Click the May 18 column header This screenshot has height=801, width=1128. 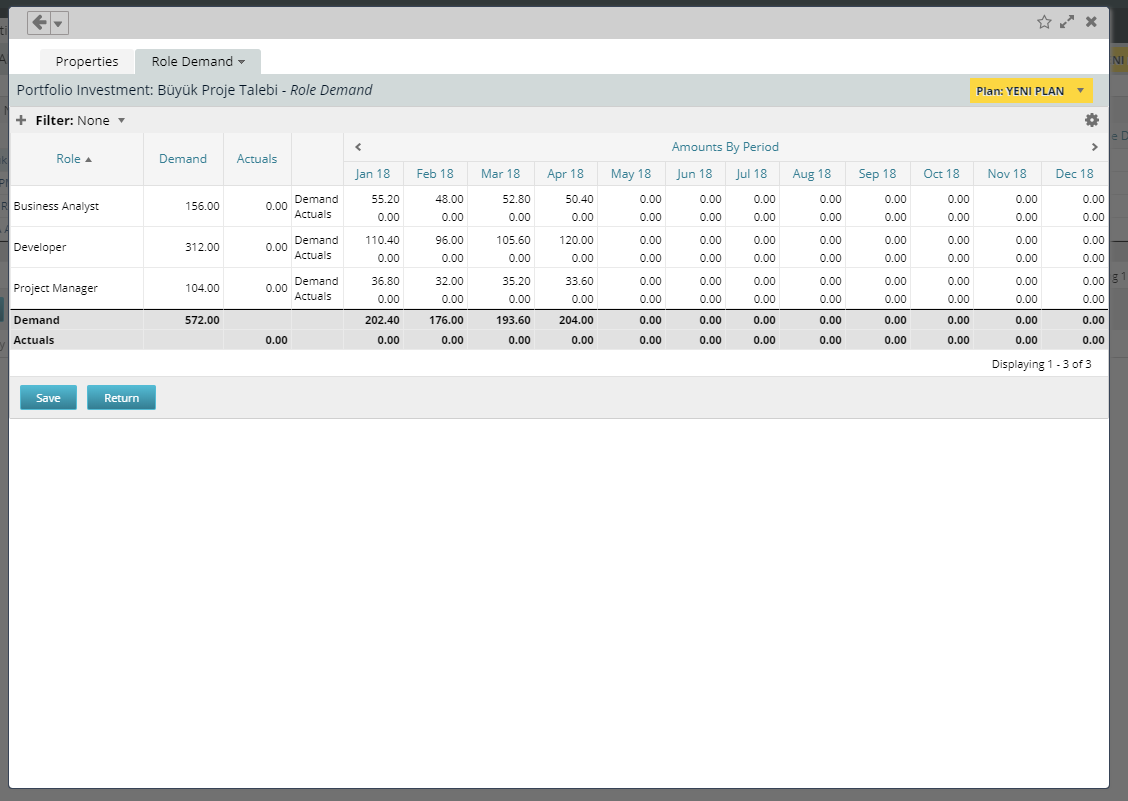[x=631, y=173]
